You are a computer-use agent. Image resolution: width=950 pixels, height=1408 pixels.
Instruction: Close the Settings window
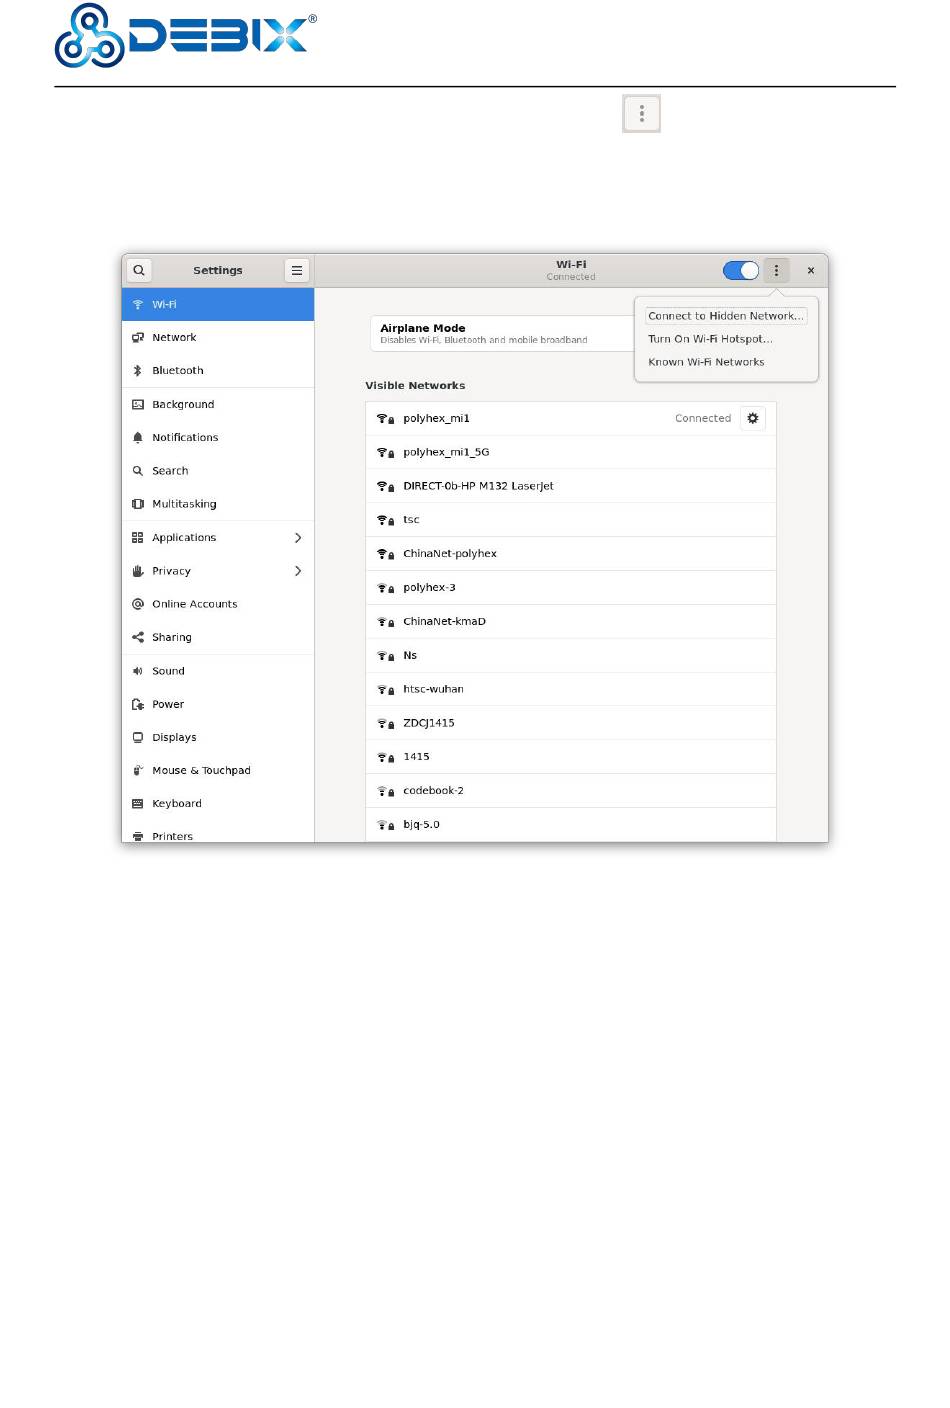point(811,270)
